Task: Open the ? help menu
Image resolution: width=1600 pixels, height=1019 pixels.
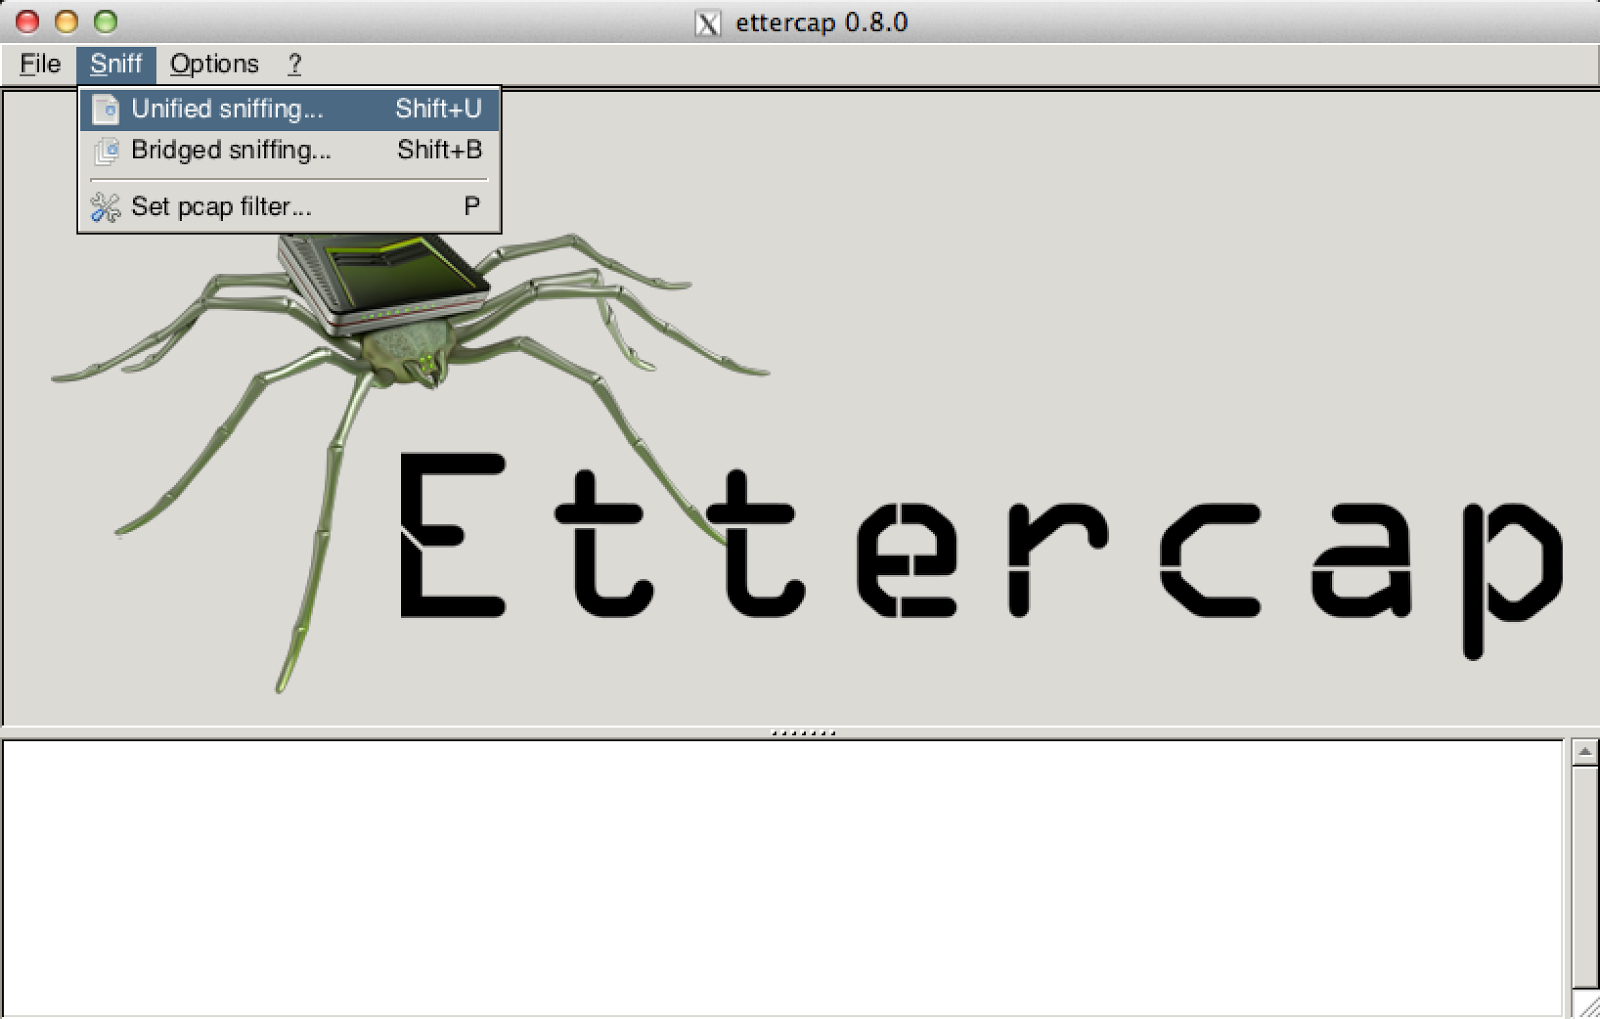Action: coord(294,64)
